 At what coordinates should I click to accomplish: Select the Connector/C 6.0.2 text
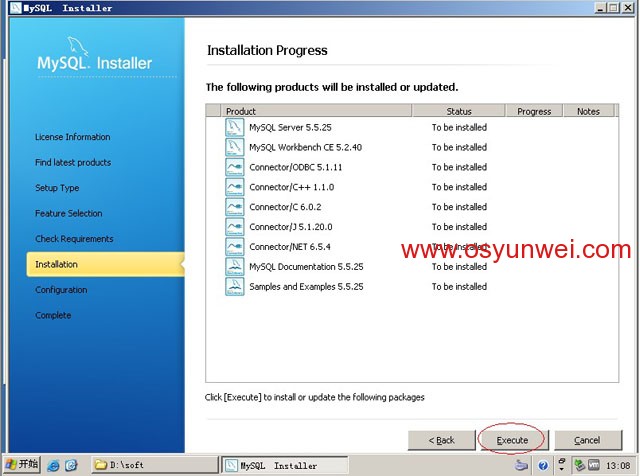click(x=285, y=207)
